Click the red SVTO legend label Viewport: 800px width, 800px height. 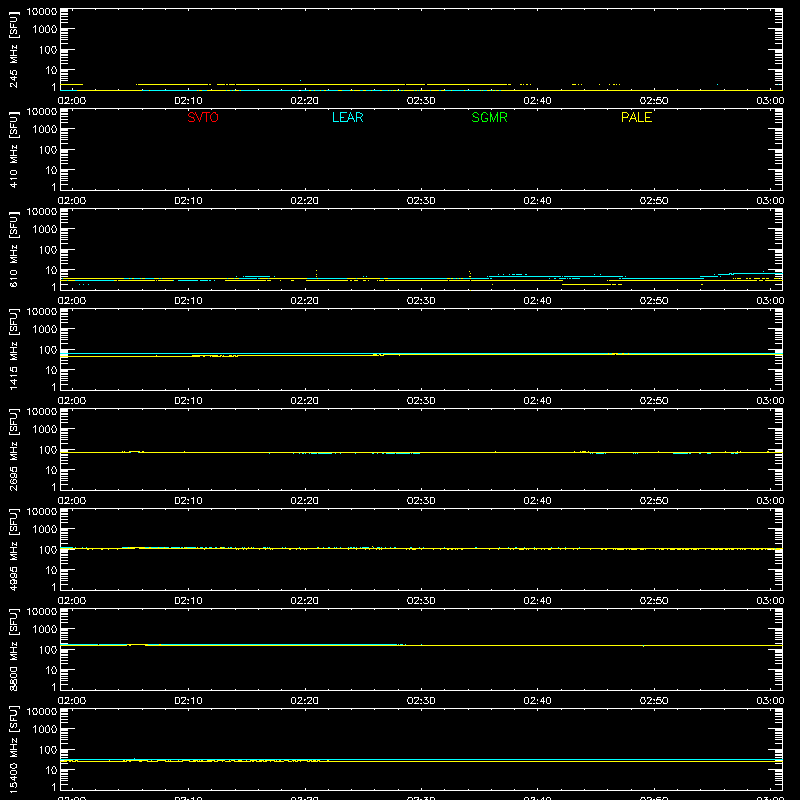coord(203,117)
